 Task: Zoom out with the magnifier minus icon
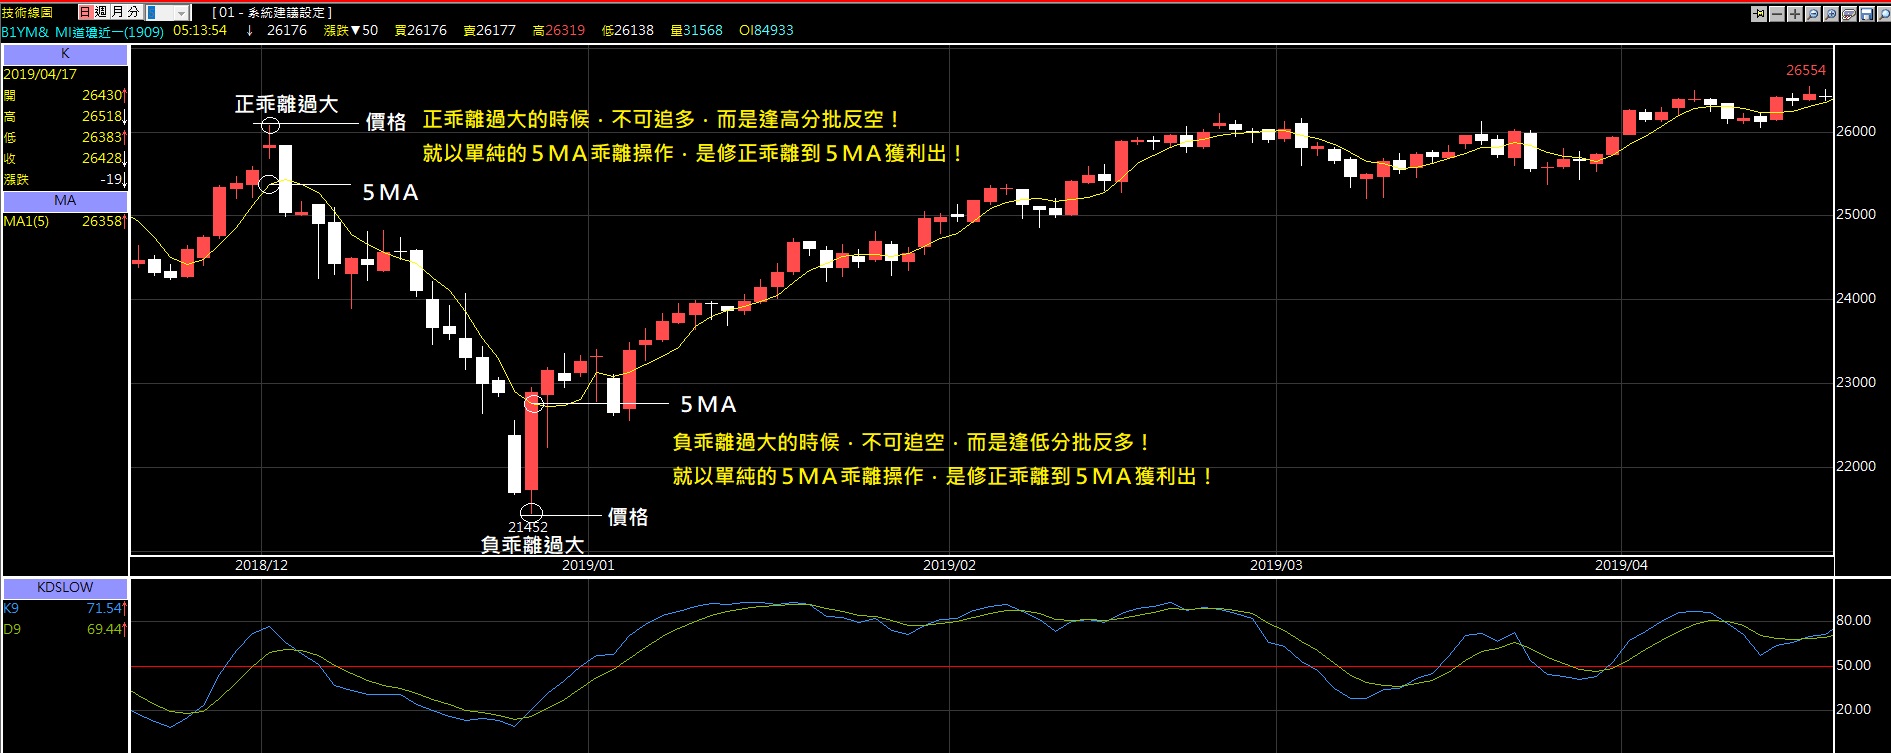click(1812, 13)
